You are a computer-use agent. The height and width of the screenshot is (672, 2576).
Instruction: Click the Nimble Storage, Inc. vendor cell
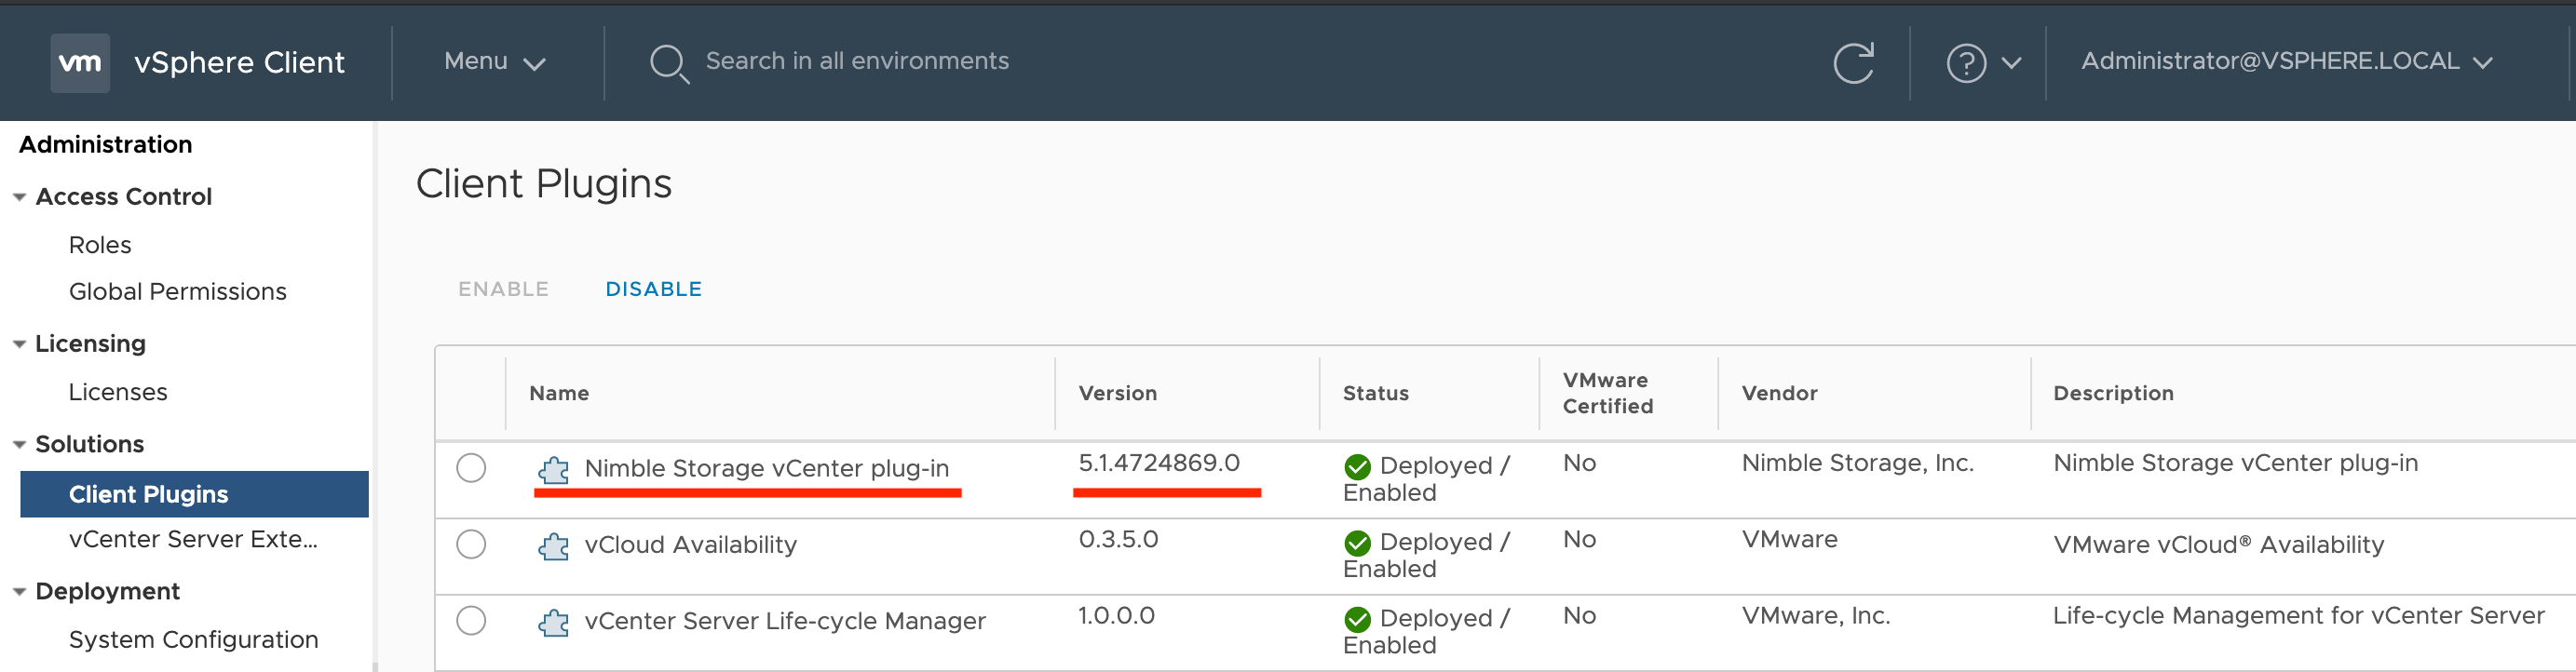pos(1858,463)
